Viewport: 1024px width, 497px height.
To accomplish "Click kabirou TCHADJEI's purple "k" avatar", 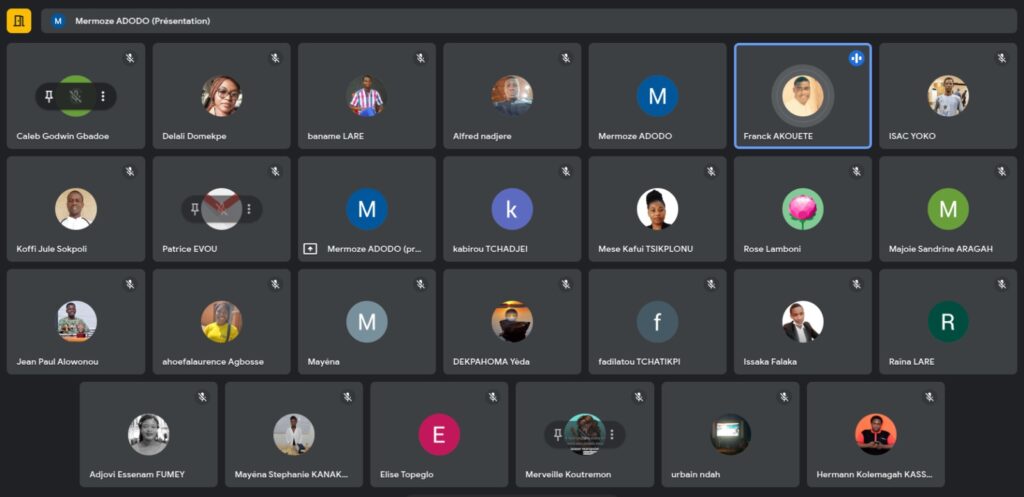I will point(512,209).
